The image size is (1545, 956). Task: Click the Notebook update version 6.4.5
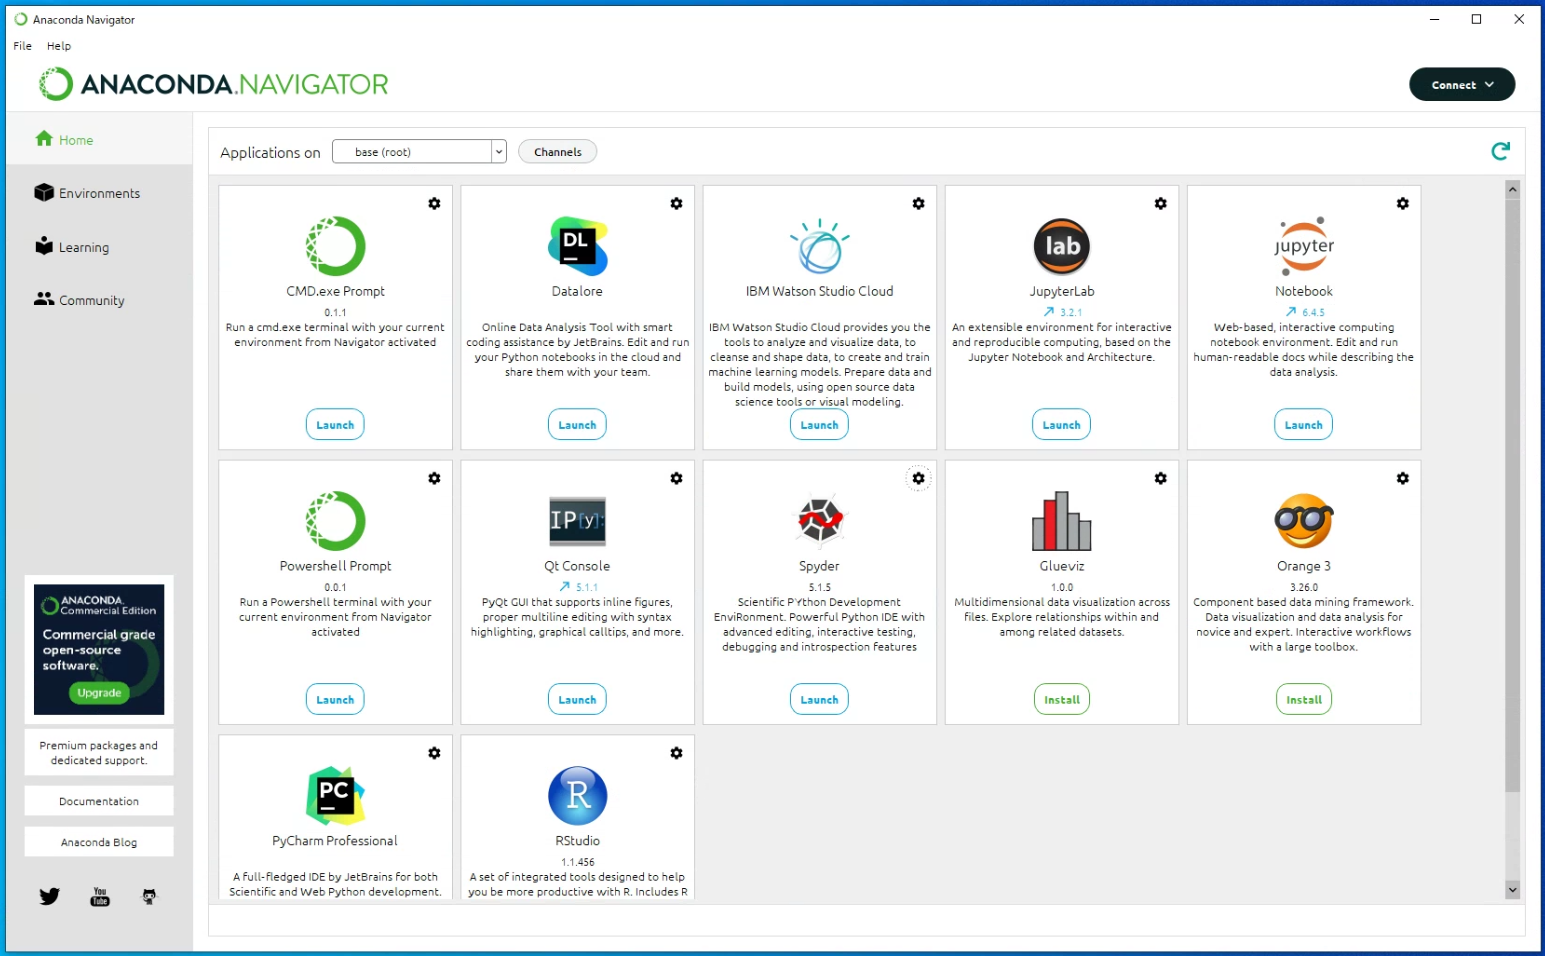pyautogui.click(x=1305, y=312)
